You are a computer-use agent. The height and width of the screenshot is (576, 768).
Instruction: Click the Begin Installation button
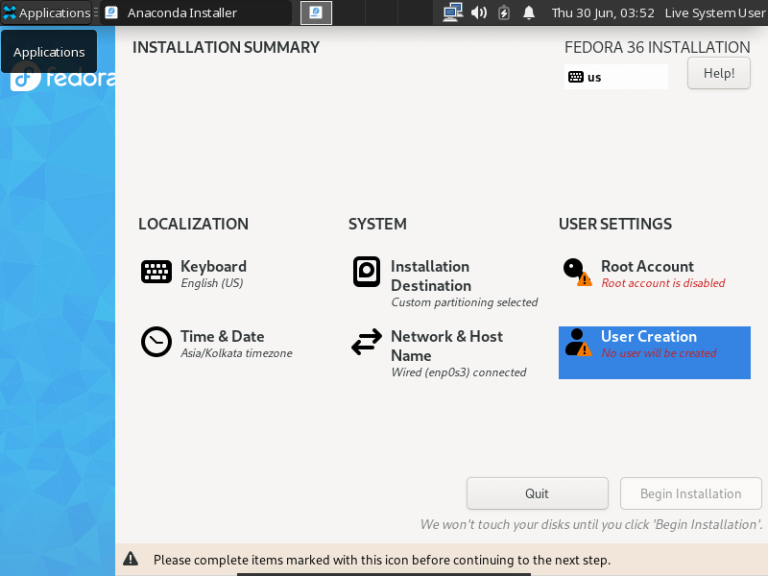(691, 493)
